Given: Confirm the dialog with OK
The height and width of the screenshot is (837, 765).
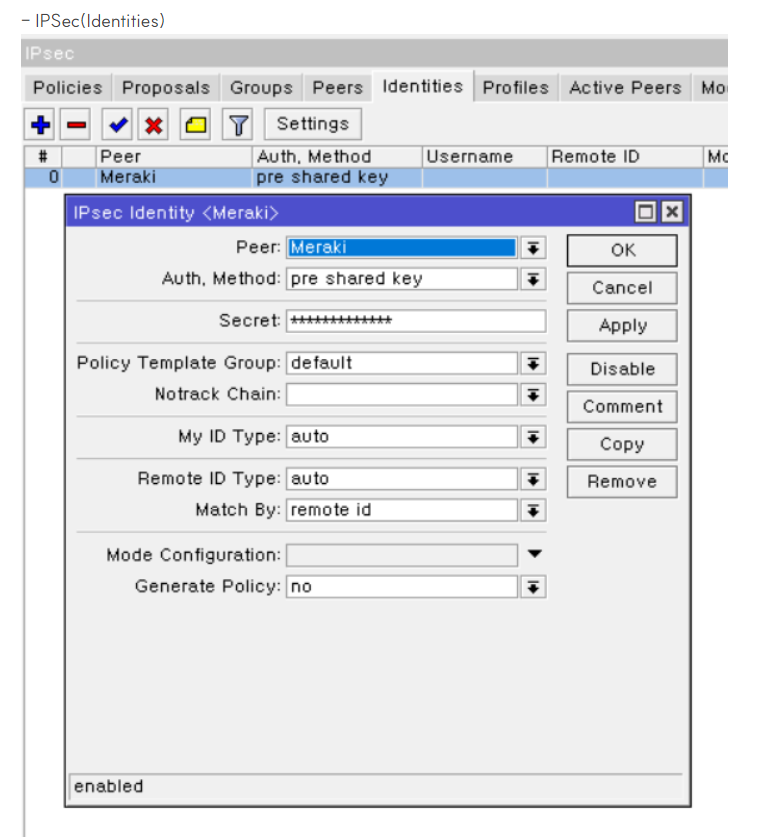Looking at the screenshot, I should pyautogui.click(x=622, y=250).
